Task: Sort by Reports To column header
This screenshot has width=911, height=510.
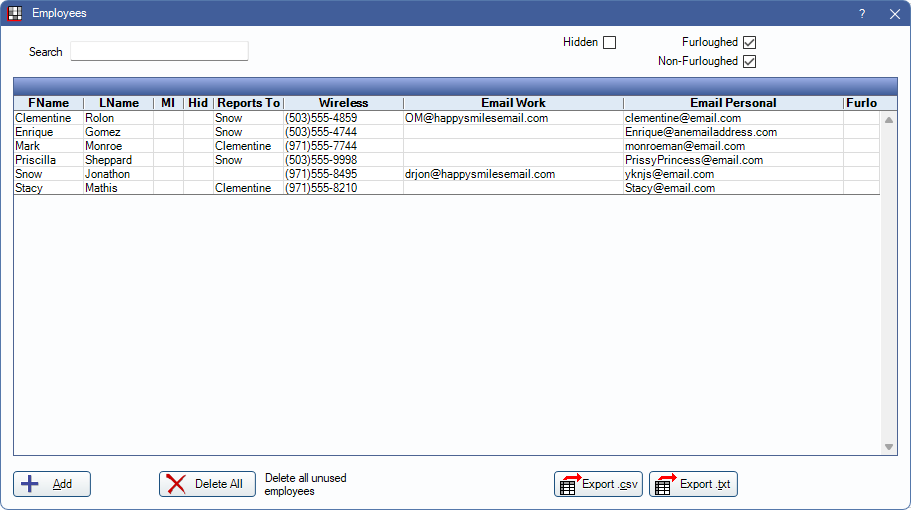Action: point(248,103)
